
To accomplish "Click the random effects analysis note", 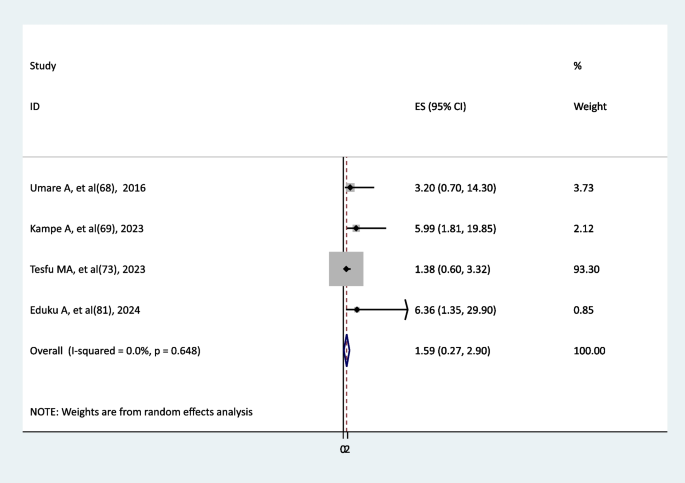I will 139,411.
